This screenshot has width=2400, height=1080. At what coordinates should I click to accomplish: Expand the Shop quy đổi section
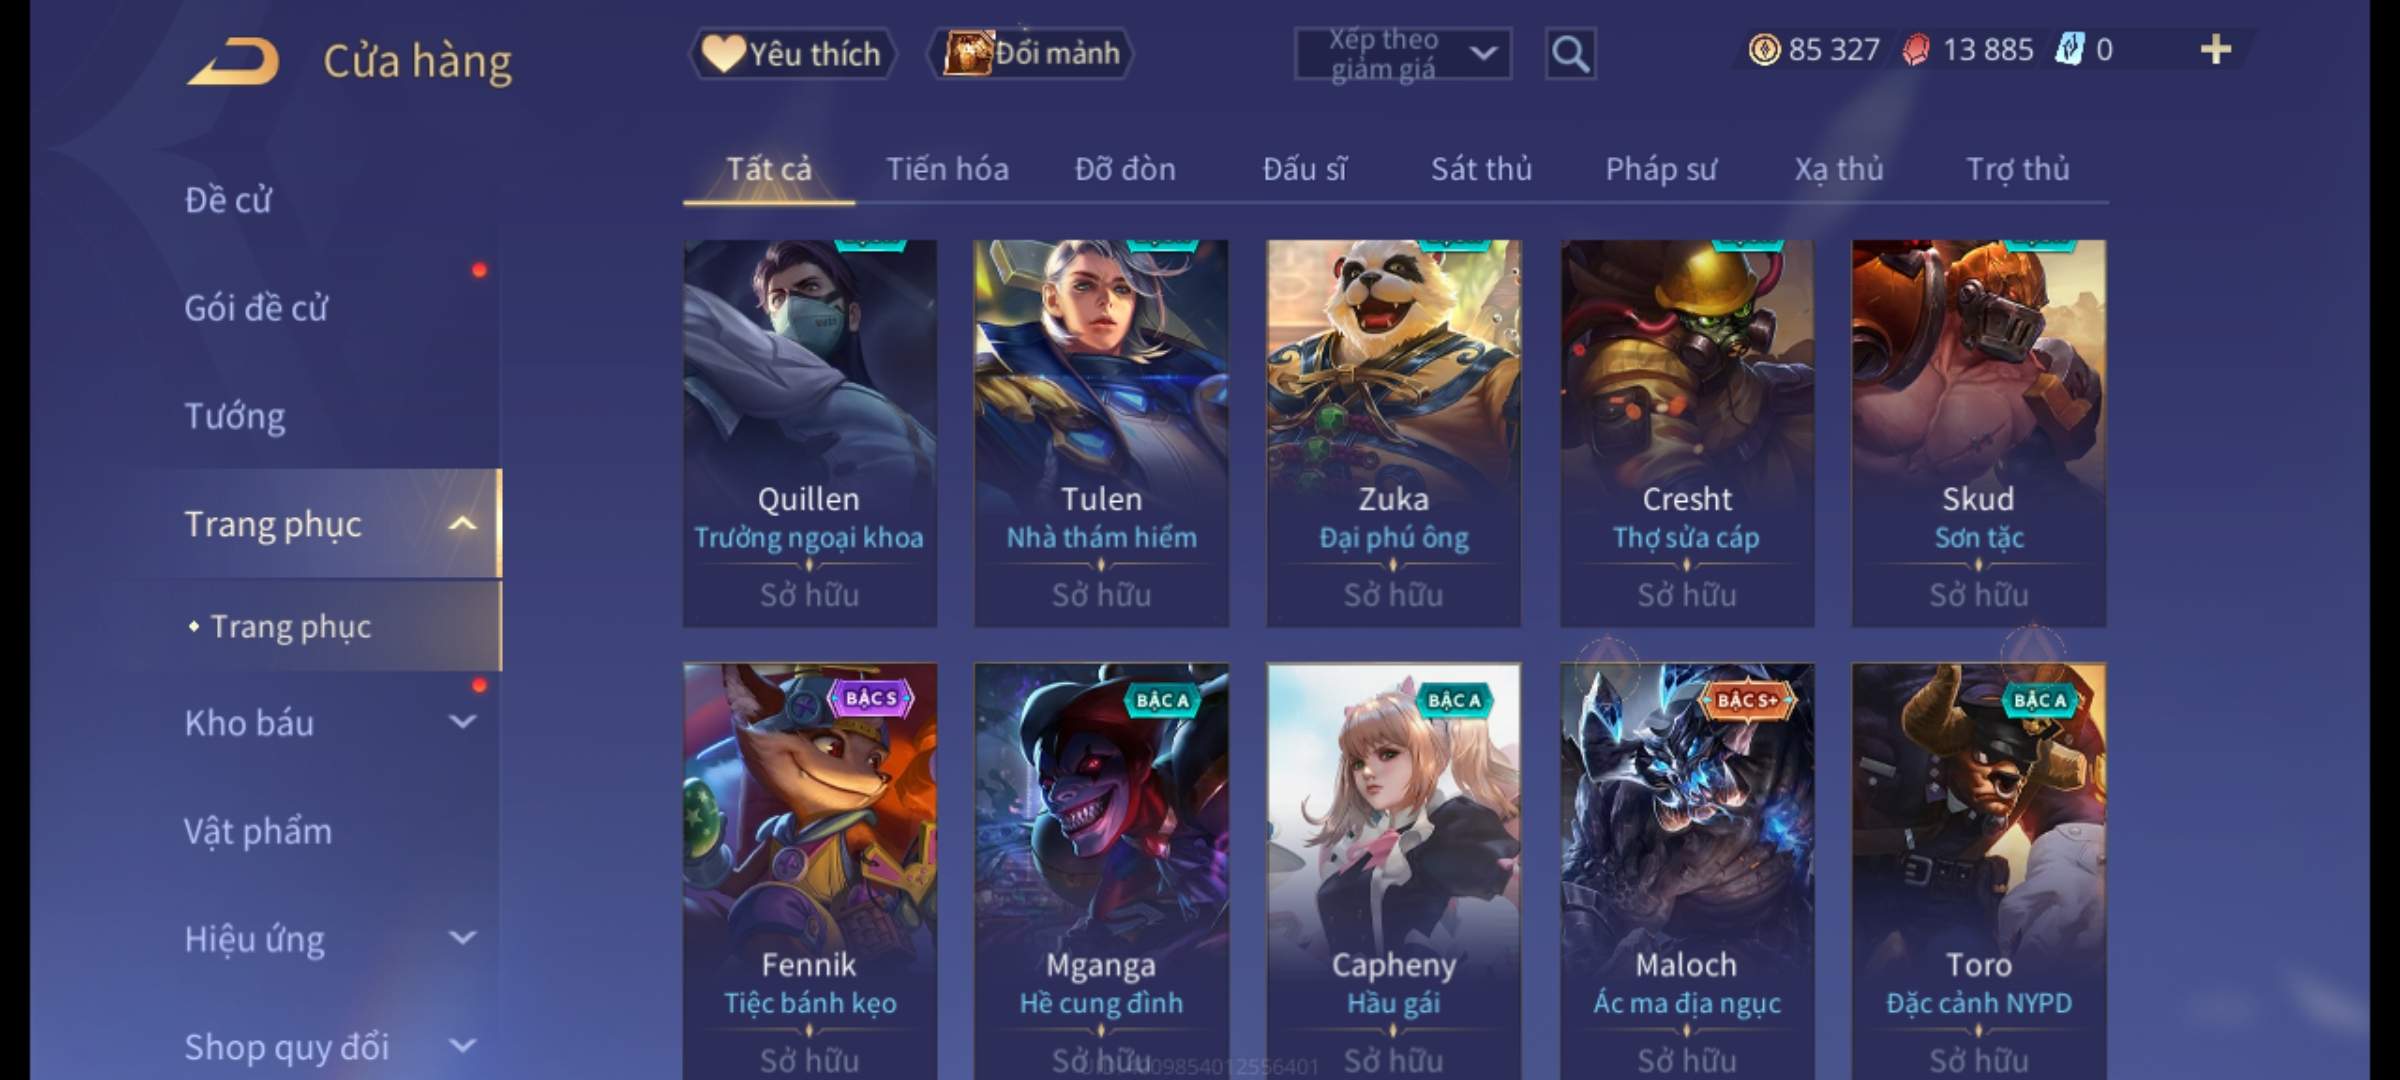pyautogui.click(x=462, y=1046)
